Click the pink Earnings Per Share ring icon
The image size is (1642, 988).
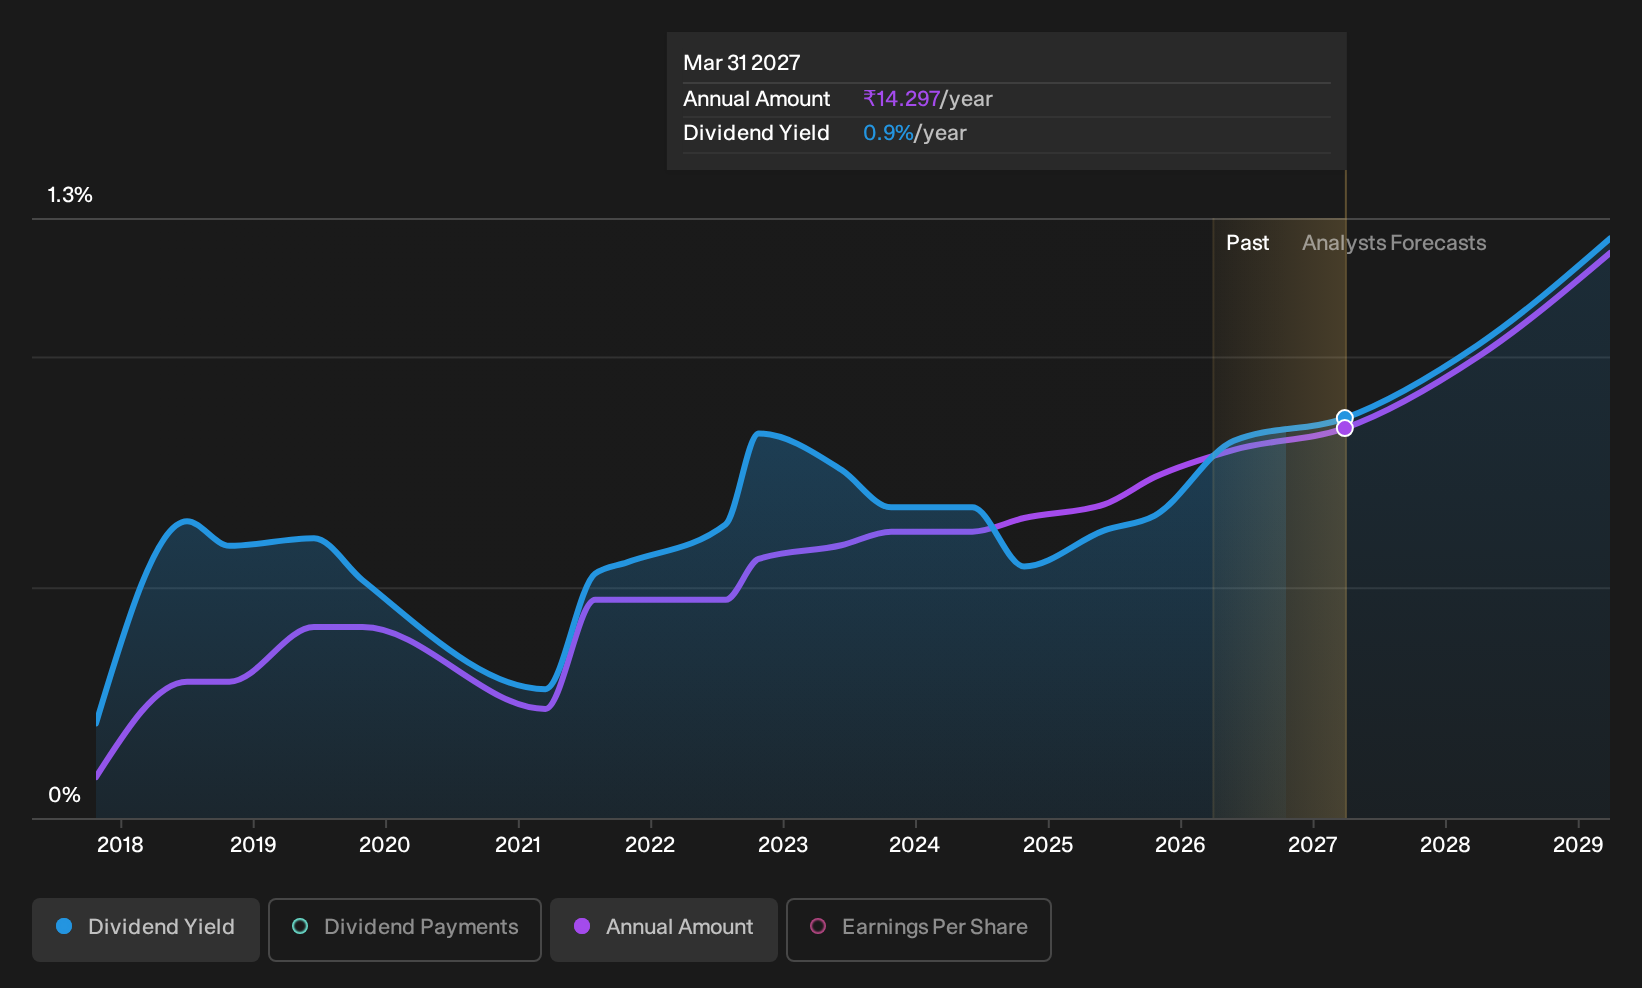(818, 927)
